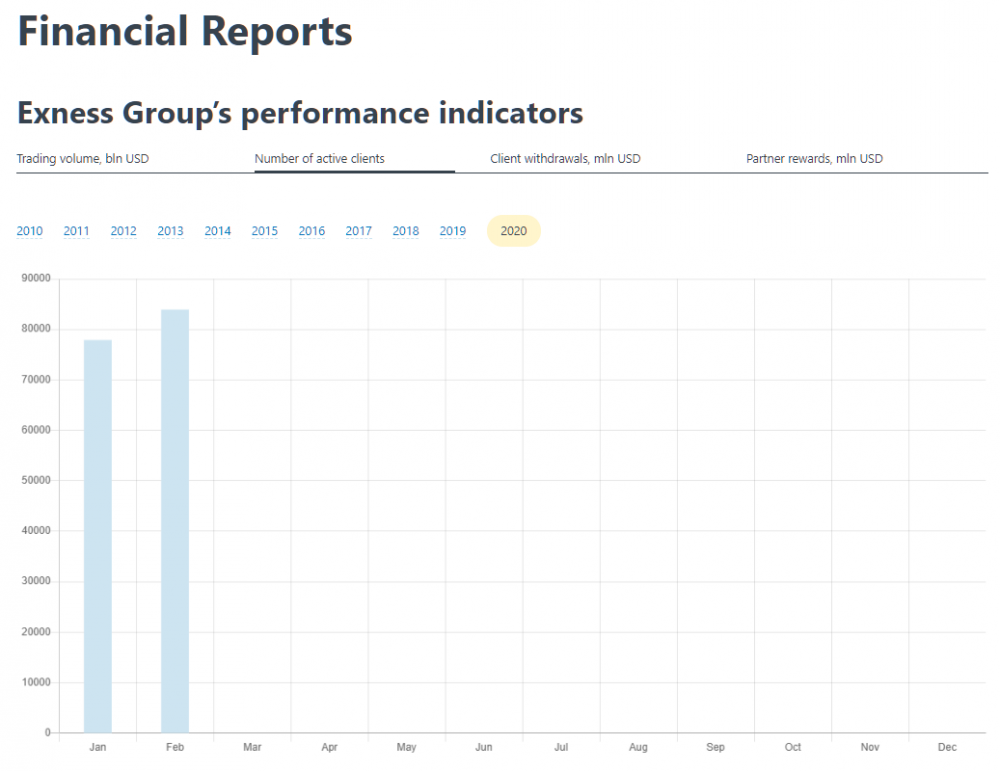
Task: Click the Apr x-axis label
Action: [329, 747]
